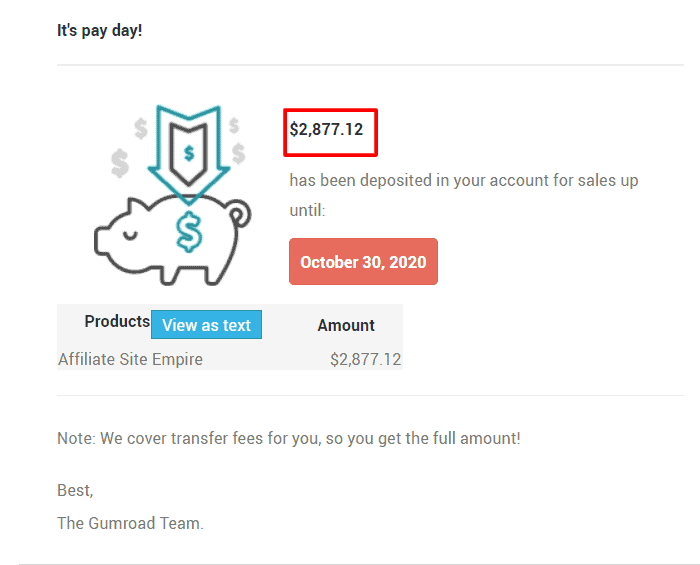Click the "It's pay day!" heading
Image resolution: width=700 pixels, height=565 pixels.
pos(100,30)
